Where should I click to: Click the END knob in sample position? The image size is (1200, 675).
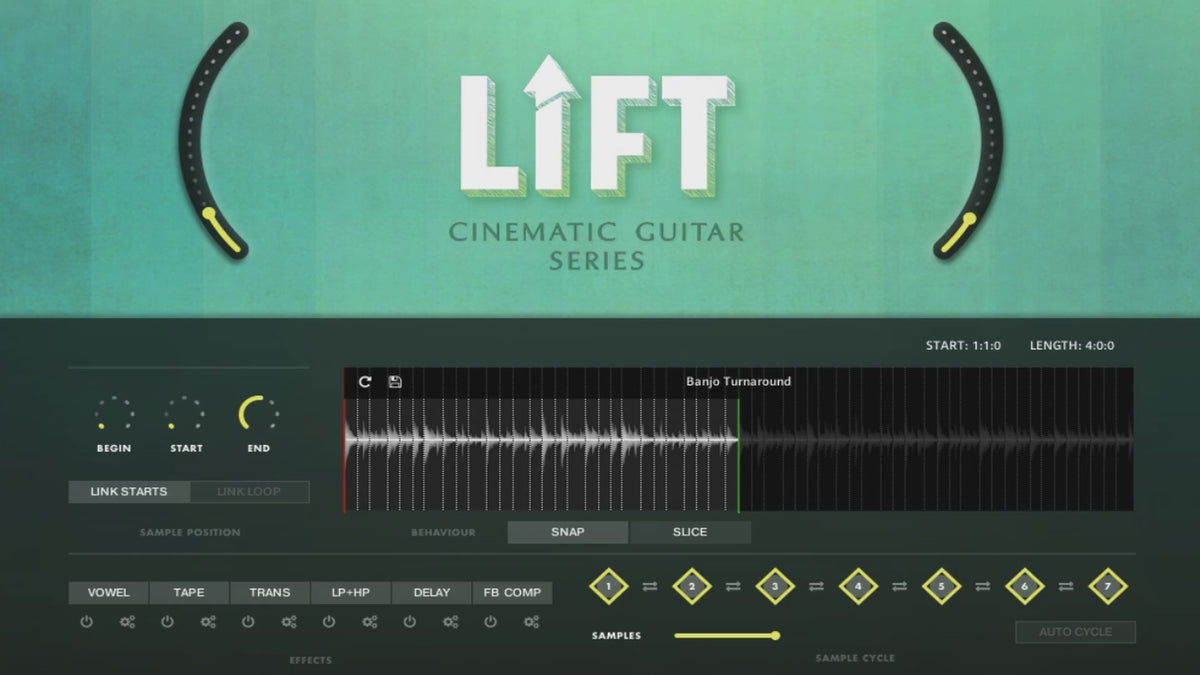[258, 413]
